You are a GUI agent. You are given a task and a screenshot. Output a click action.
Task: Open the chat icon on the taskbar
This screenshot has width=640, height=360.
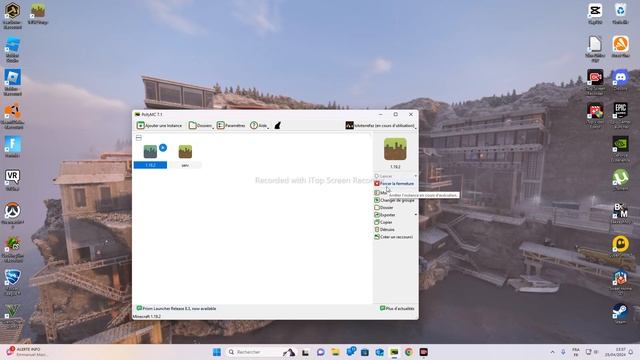[x=321, y=352]
